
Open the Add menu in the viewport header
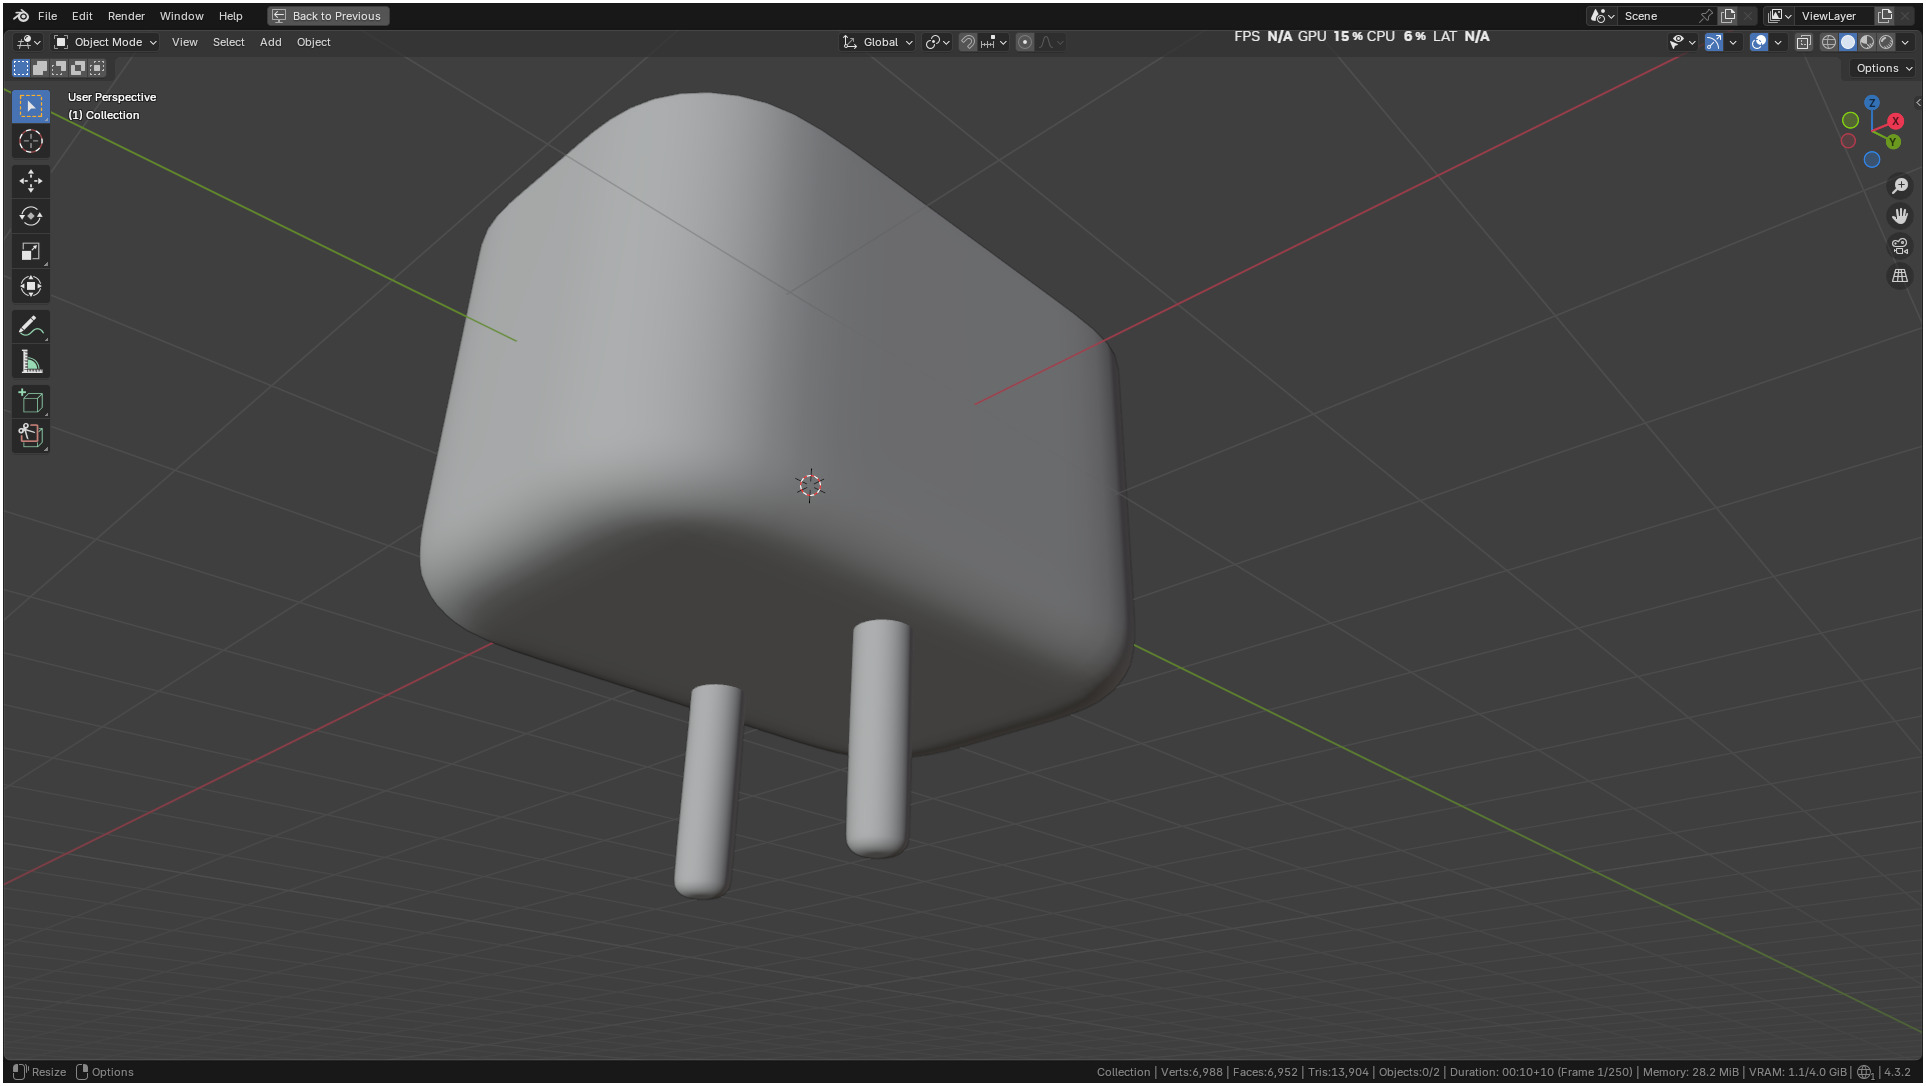[x=270, y=42]
